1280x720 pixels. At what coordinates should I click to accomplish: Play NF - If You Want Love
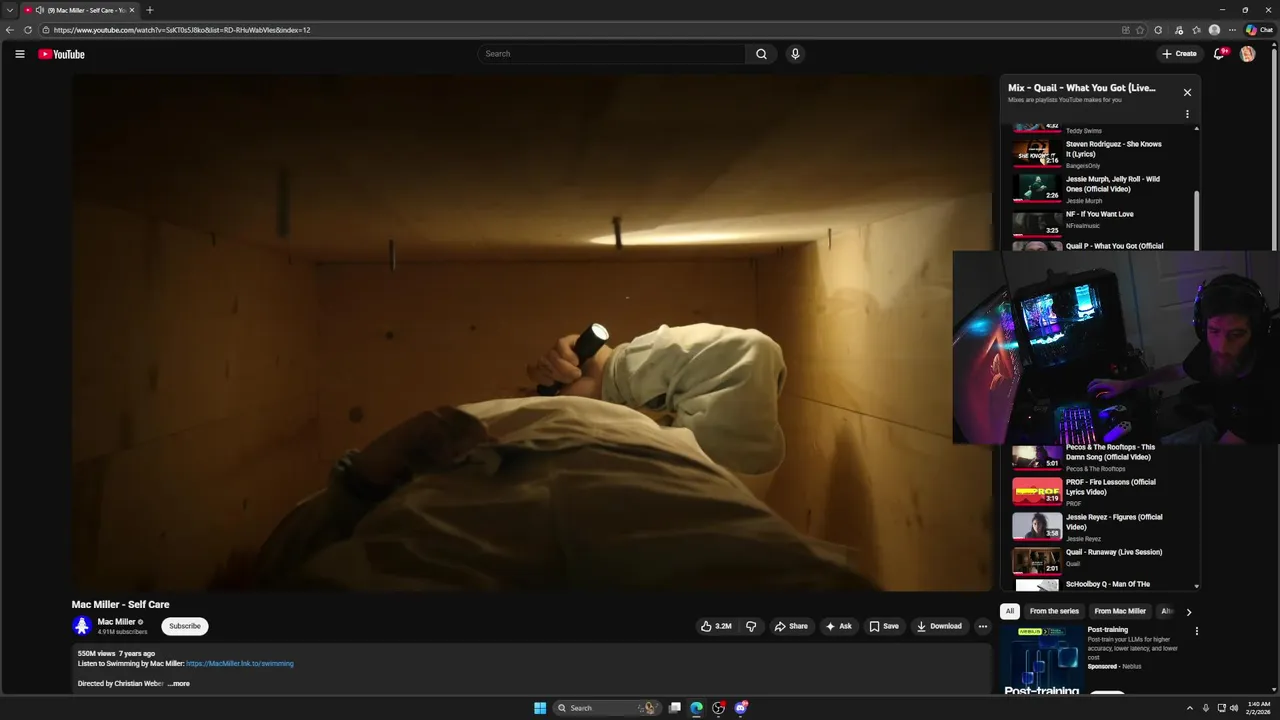[x=1088, y=221]
